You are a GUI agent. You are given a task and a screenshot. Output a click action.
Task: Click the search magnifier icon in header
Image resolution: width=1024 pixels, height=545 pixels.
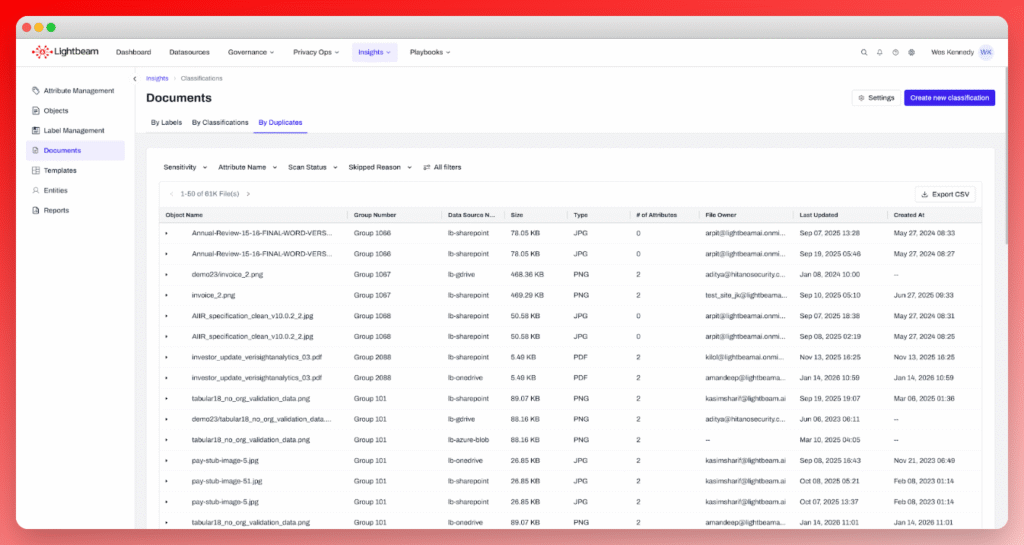tap(864, 52)
